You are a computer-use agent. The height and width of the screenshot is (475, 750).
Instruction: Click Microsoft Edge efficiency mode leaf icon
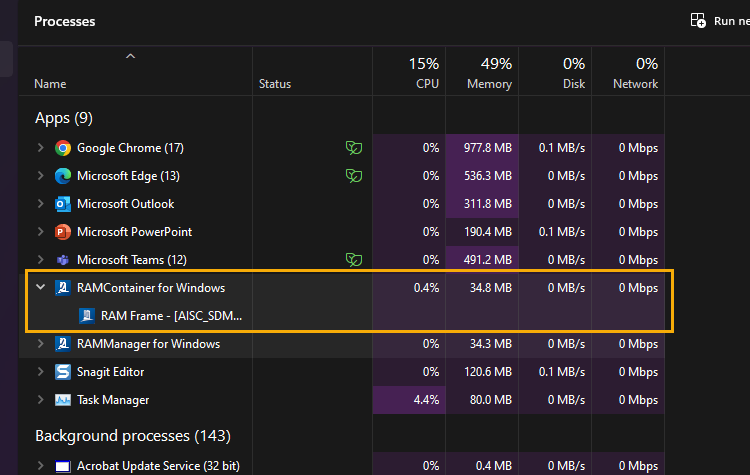(x=353, y=176)
